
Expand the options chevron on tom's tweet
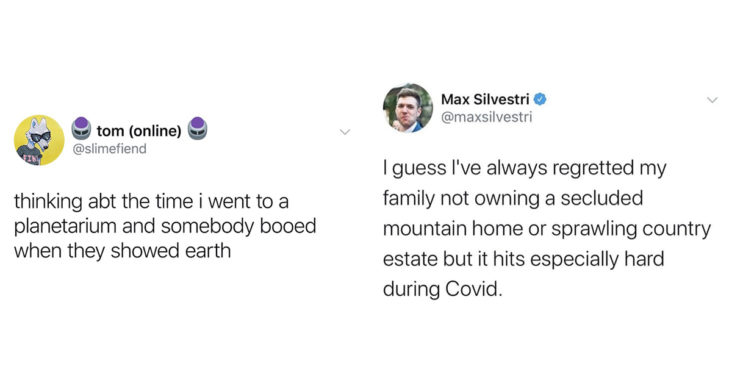click(345, 132)
